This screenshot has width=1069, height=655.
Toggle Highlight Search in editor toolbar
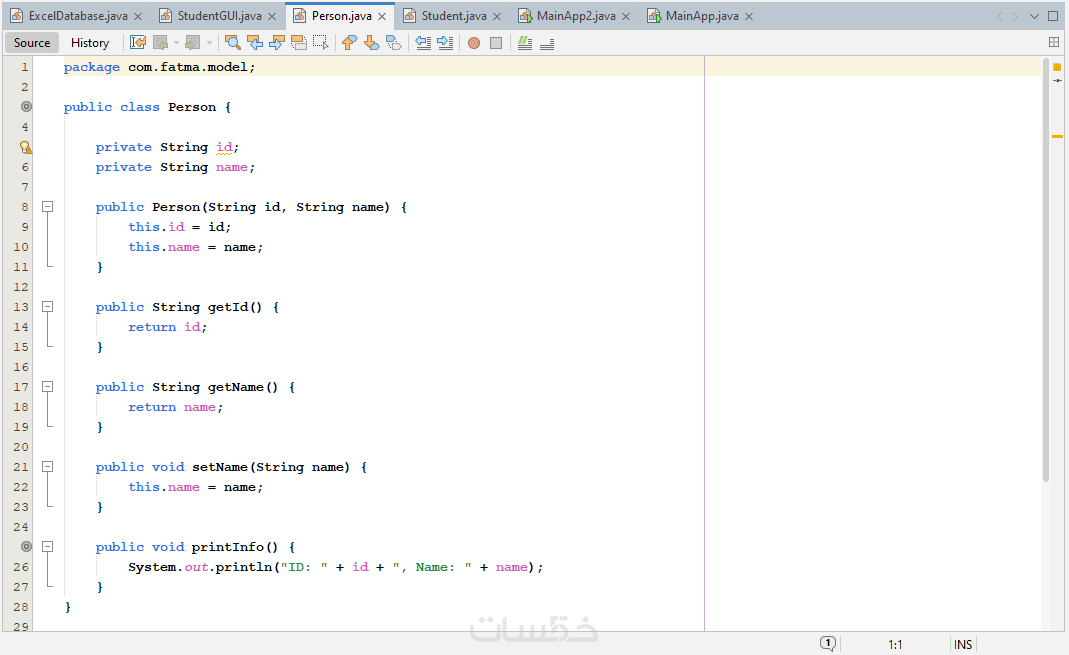(x=299, y=43)
